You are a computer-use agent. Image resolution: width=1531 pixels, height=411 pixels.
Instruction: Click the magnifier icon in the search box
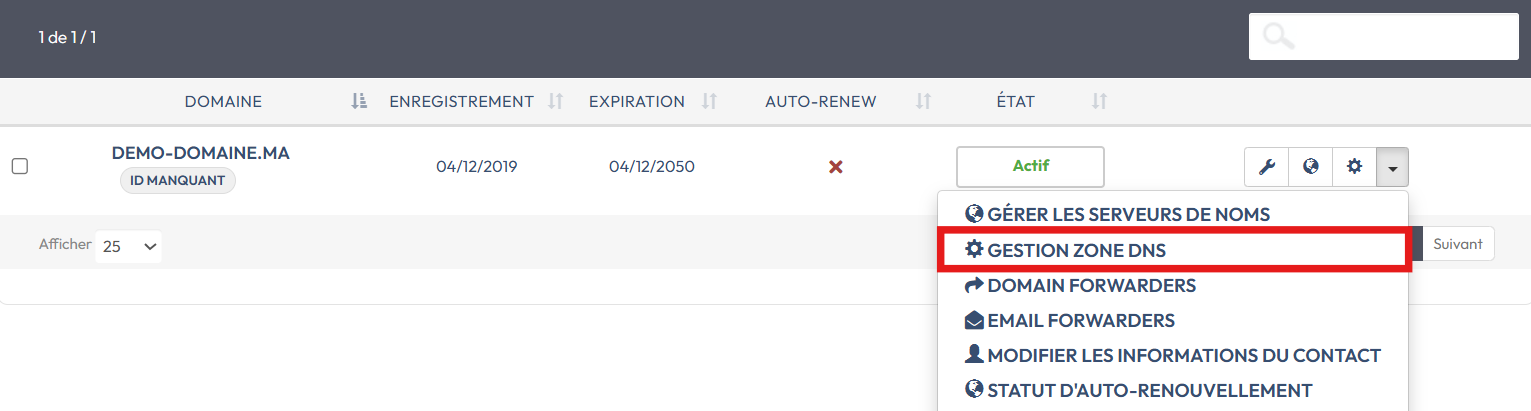click(1278, 37)
